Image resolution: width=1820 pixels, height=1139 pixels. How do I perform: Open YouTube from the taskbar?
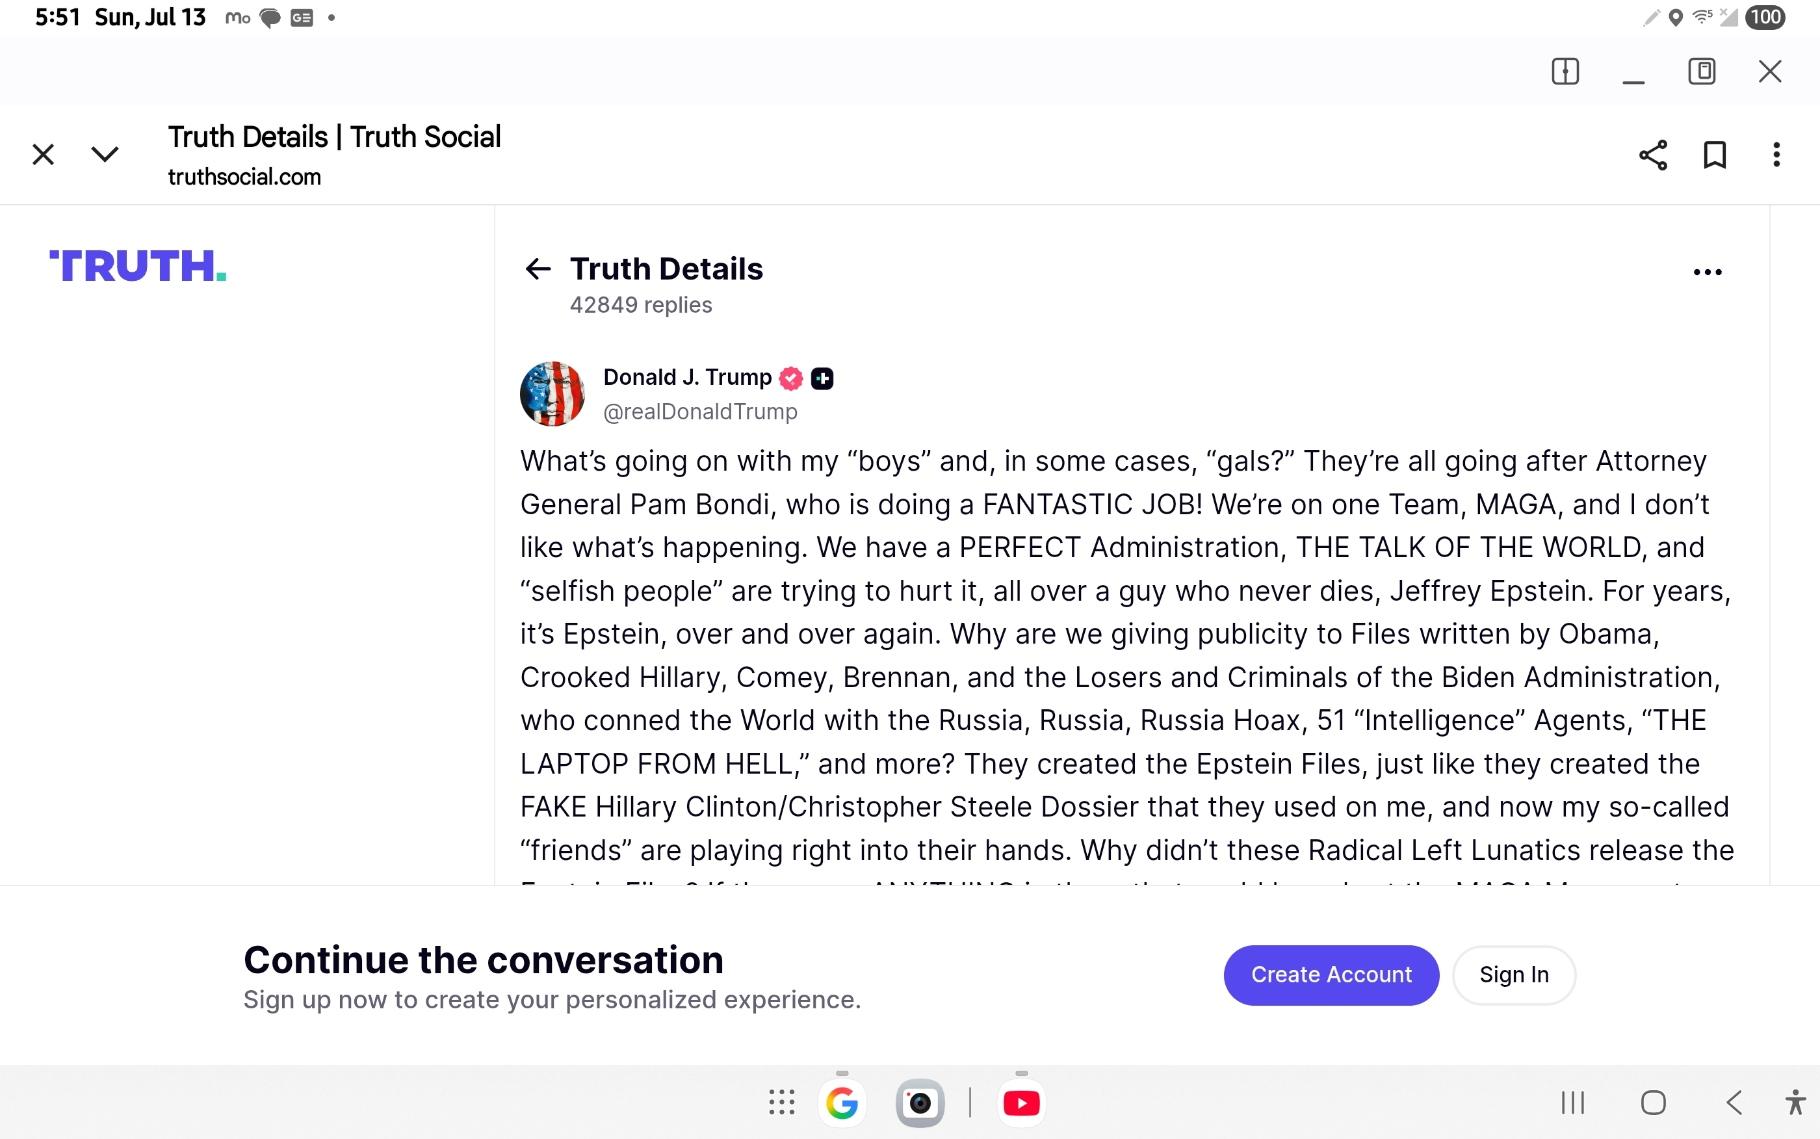[1021, 1103]
